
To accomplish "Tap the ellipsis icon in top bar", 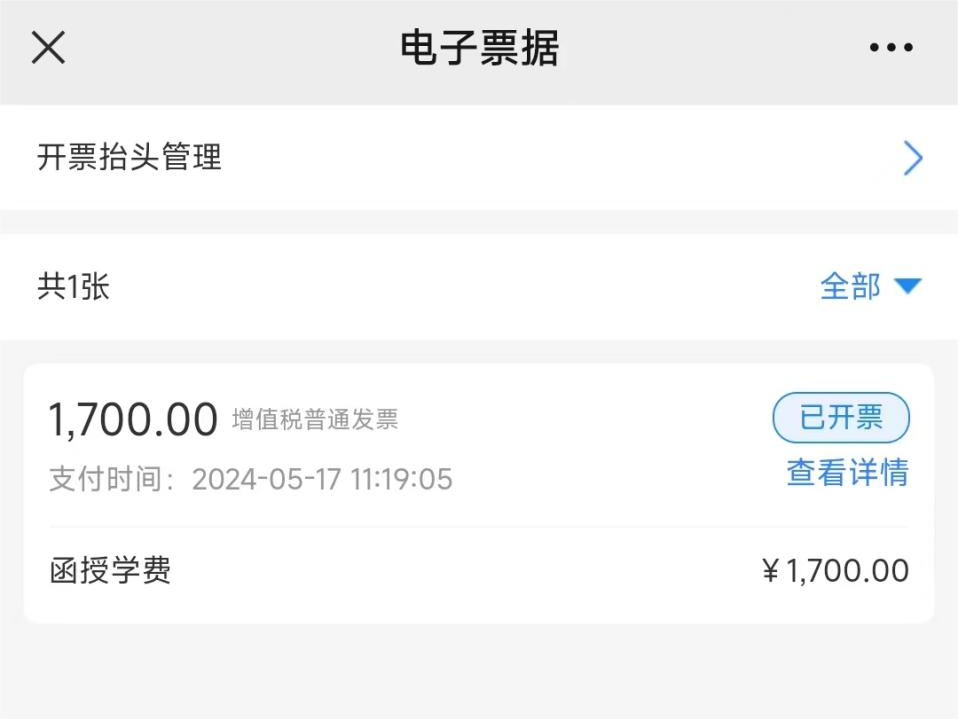I will tap(891, 47).
